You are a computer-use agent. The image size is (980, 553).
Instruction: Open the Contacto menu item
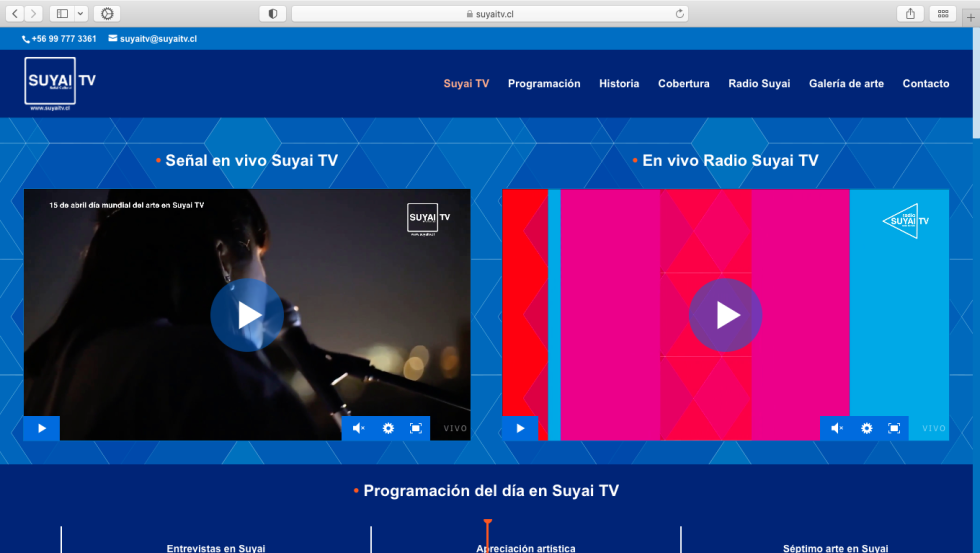tap(925, 84)
